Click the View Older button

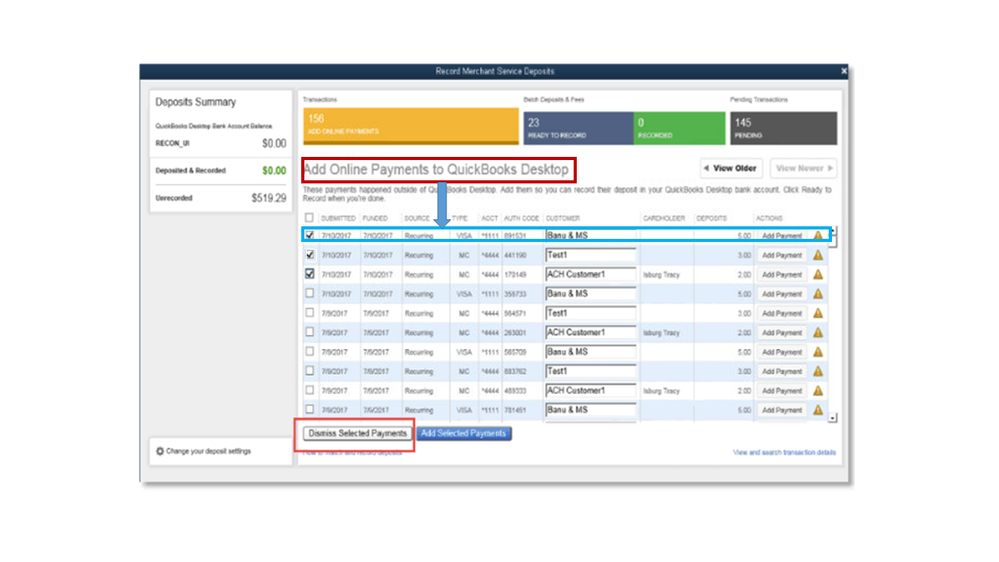point(731,168)
